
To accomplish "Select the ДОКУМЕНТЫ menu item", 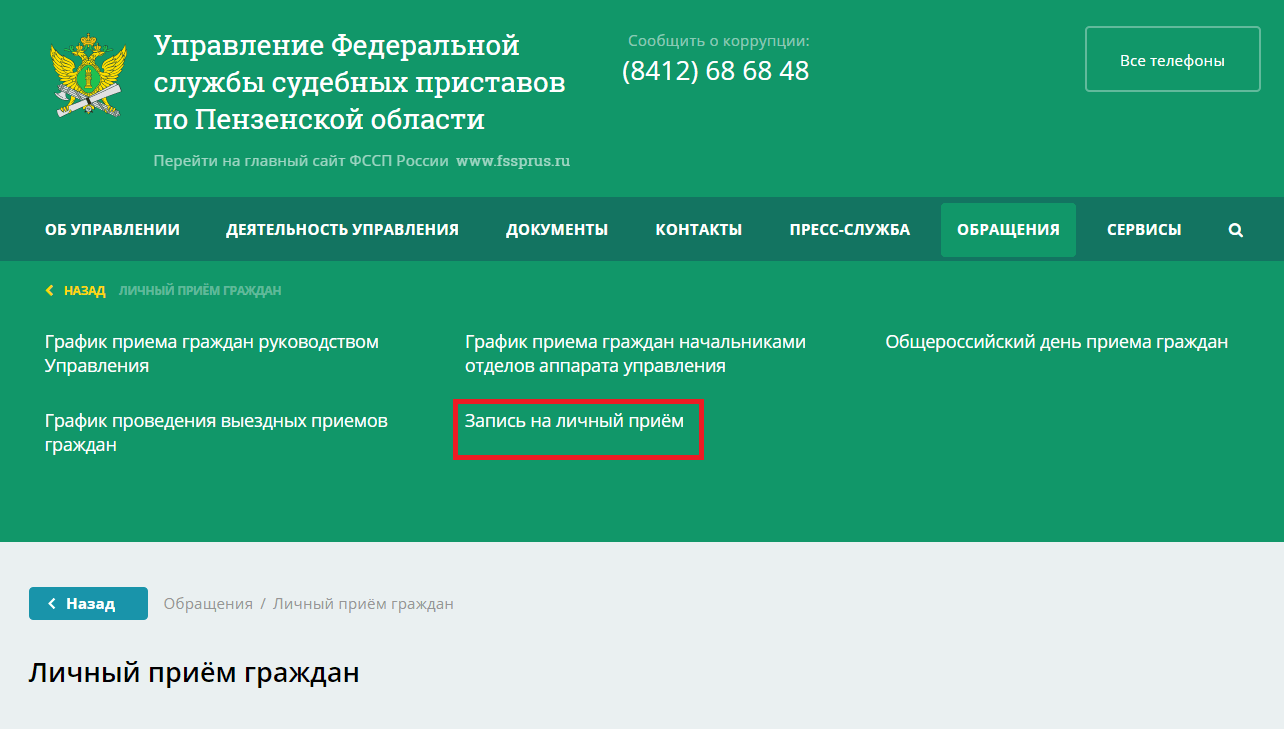I will [x=556, y=230].
